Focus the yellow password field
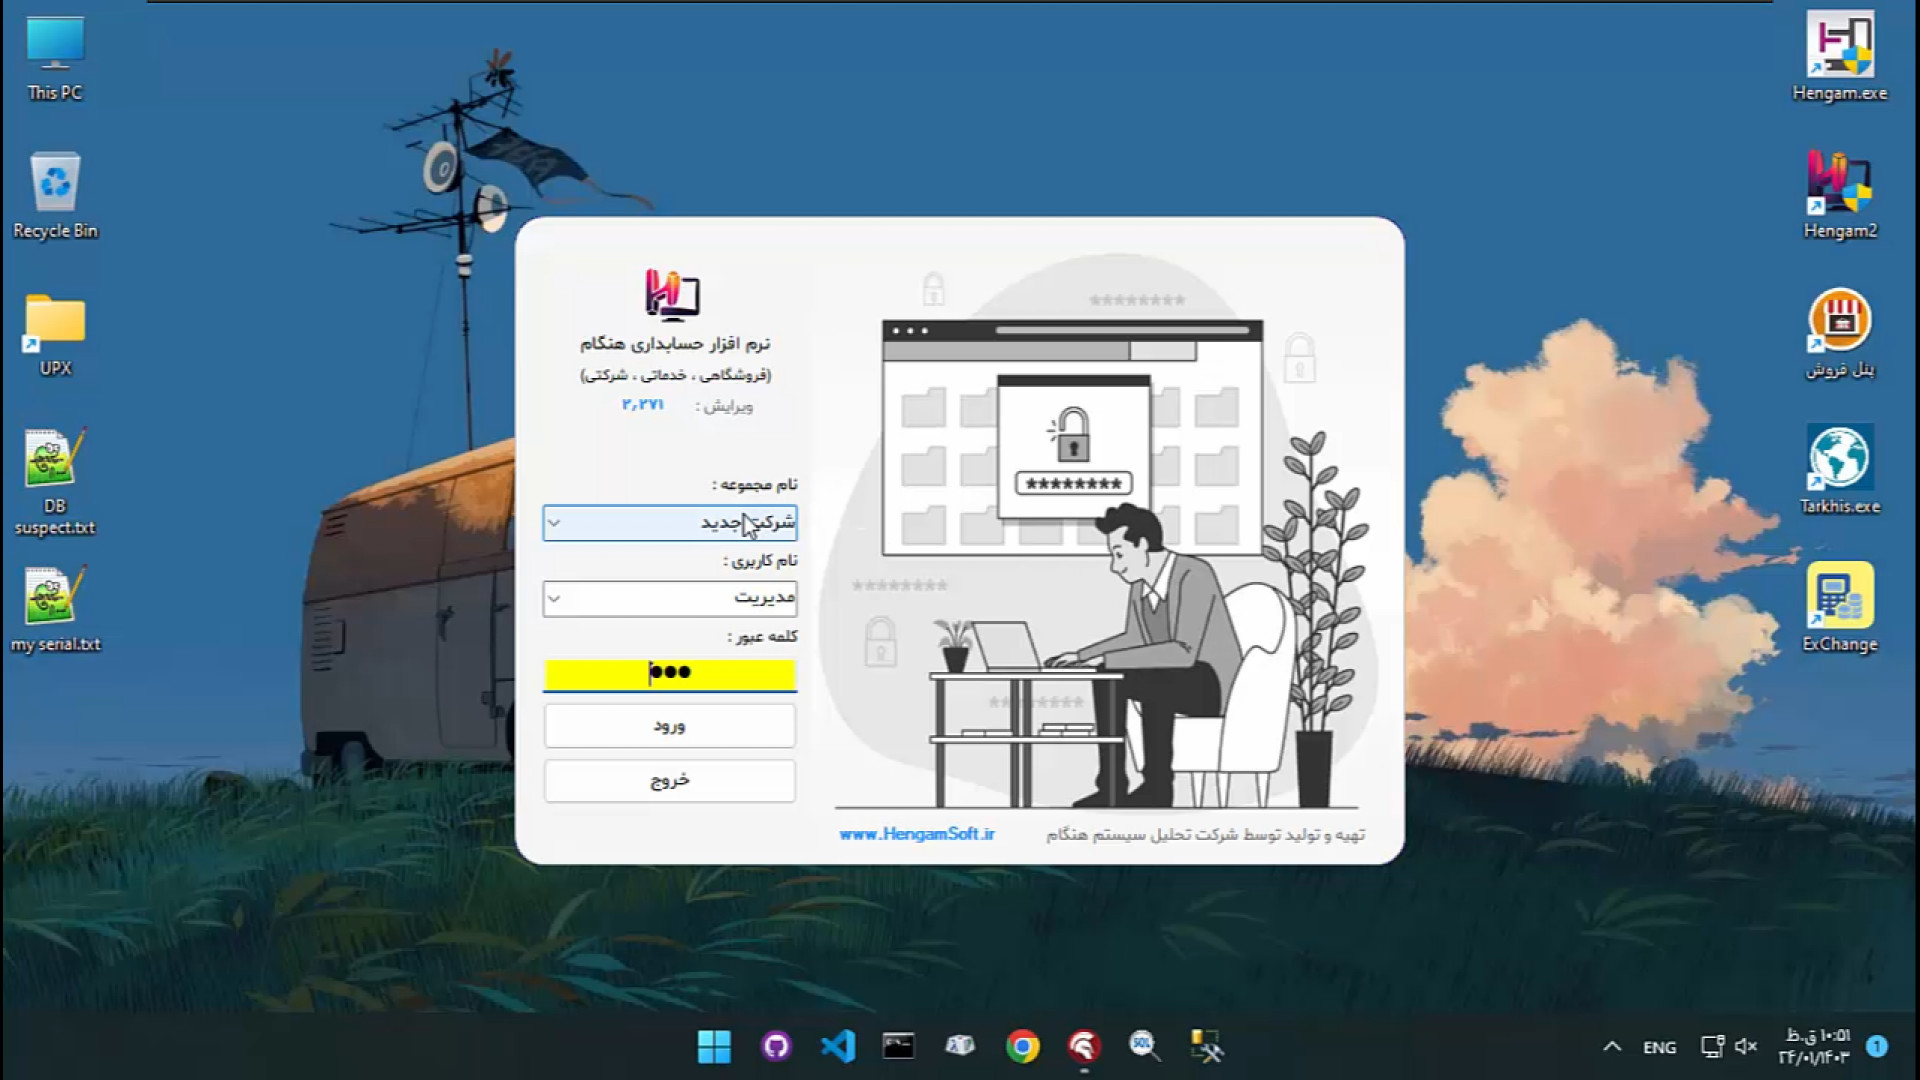 tap(670, 674)
